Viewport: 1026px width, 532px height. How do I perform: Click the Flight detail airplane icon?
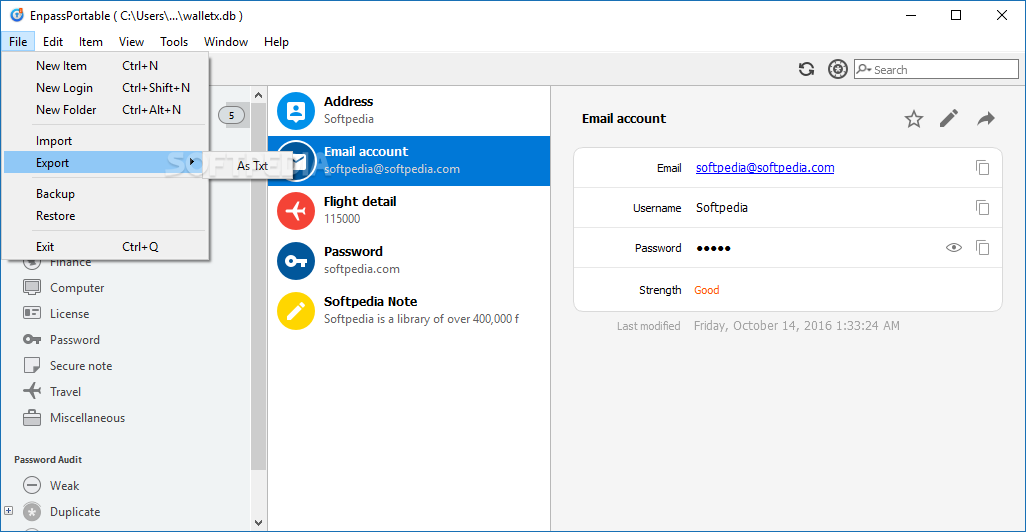click(296, 211)
